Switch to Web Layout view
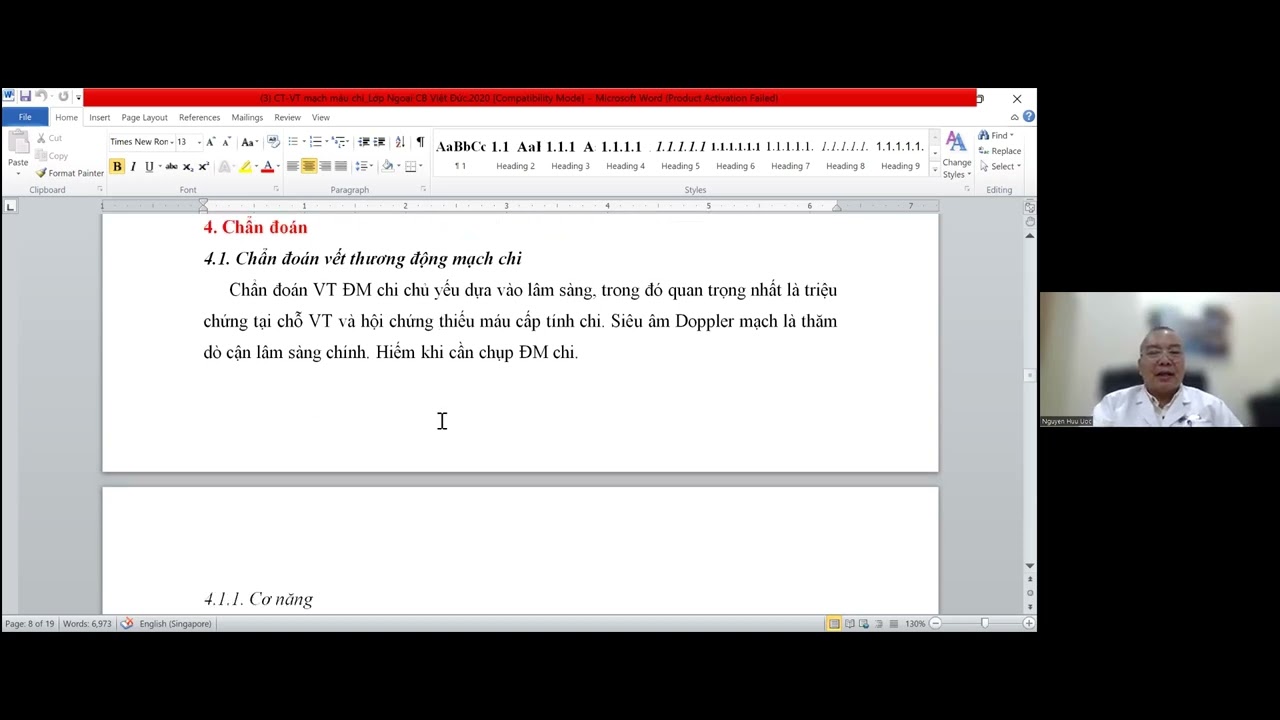The image size is (1280, 720). pyautogui.click(x=864, y=624)
